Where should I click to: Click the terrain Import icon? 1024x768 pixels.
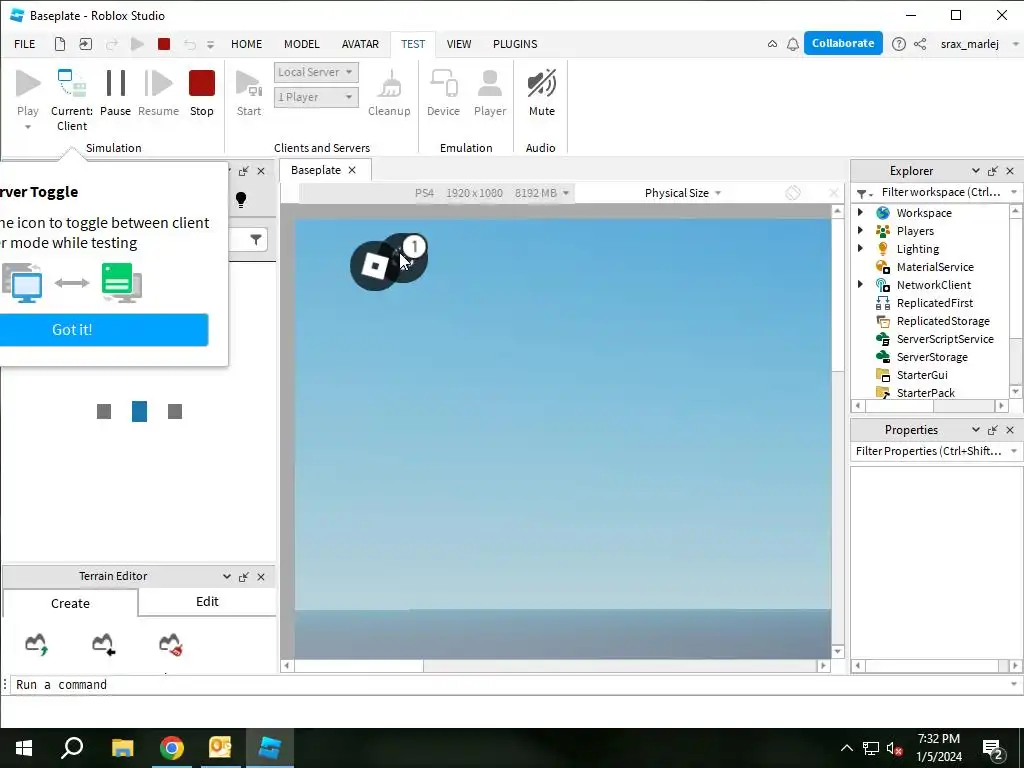pyautogui.click(x=103, y=644)
